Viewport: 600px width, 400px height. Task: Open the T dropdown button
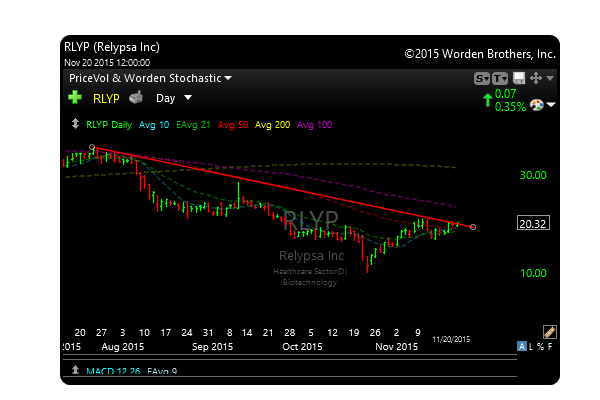(x=500, y=78)
